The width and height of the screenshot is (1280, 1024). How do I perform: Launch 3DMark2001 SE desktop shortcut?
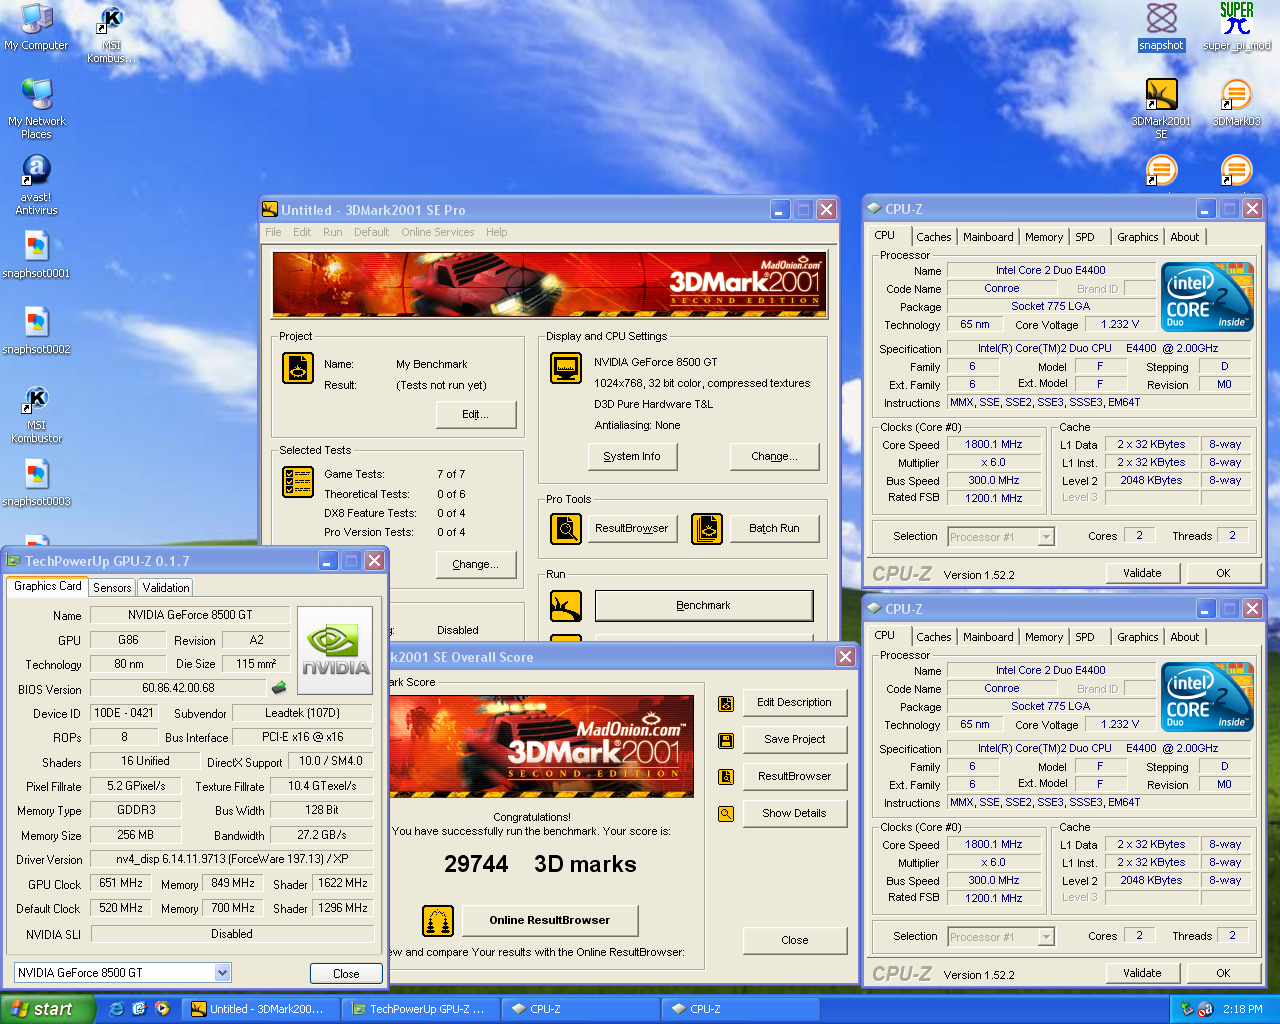point(1161,108)
